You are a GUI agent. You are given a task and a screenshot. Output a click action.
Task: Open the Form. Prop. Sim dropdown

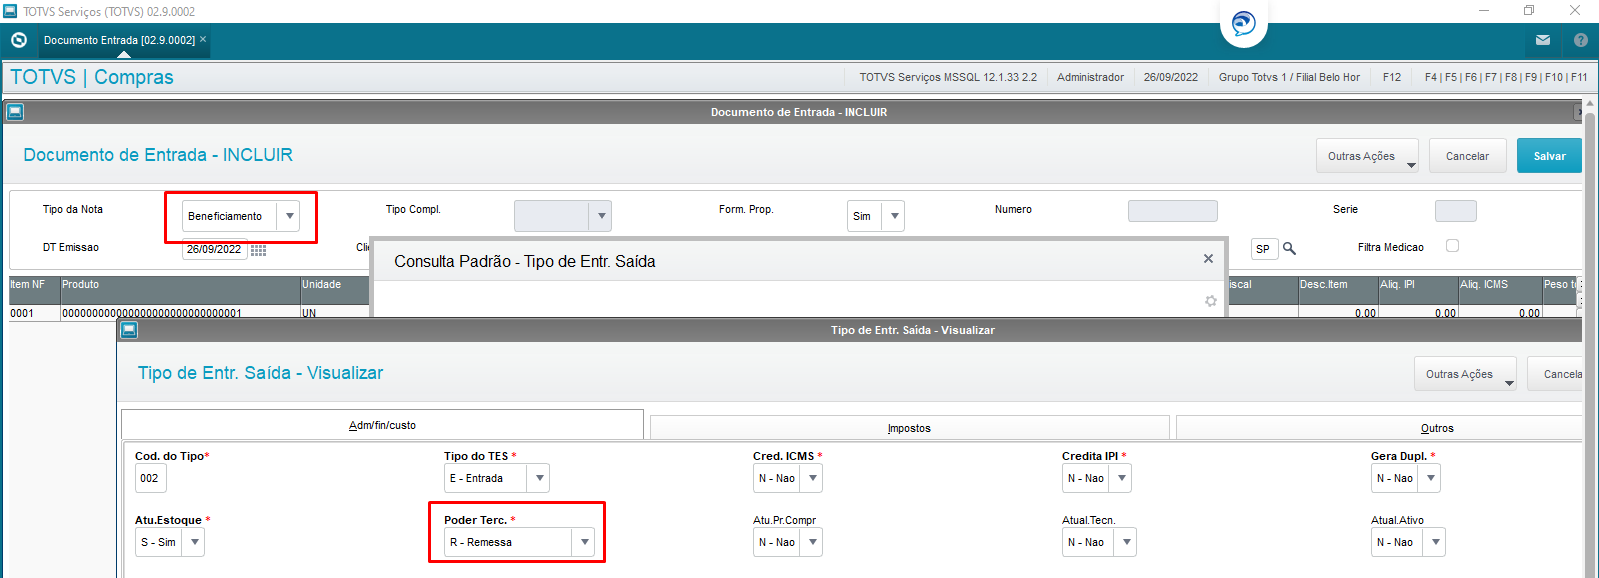pyautogui.click(x=894, y=216)
